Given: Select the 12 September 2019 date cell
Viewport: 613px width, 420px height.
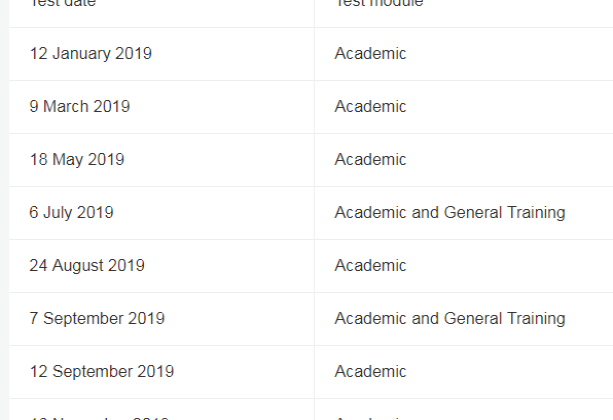Looking at the screenshot, I should [x=101, y=372].
